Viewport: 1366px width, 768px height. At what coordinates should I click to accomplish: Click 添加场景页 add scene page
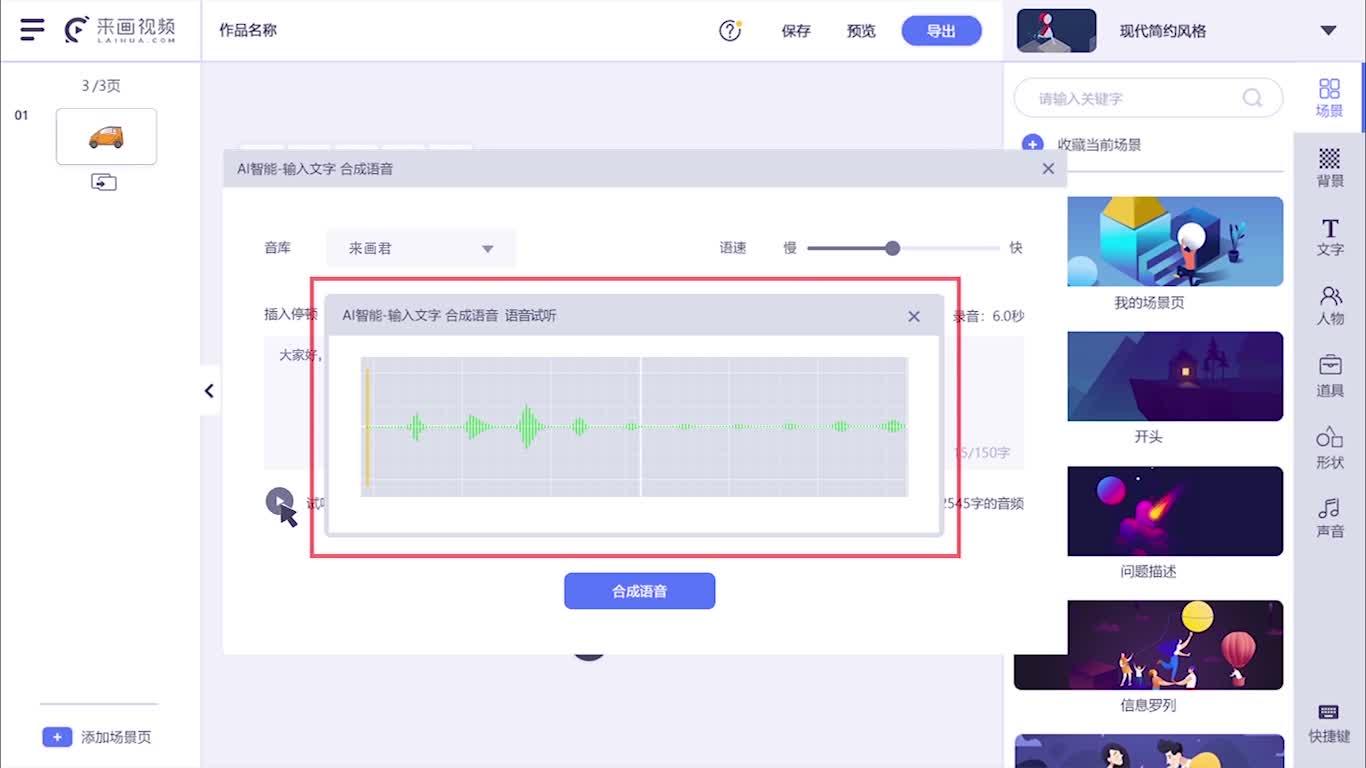point(116,737)
